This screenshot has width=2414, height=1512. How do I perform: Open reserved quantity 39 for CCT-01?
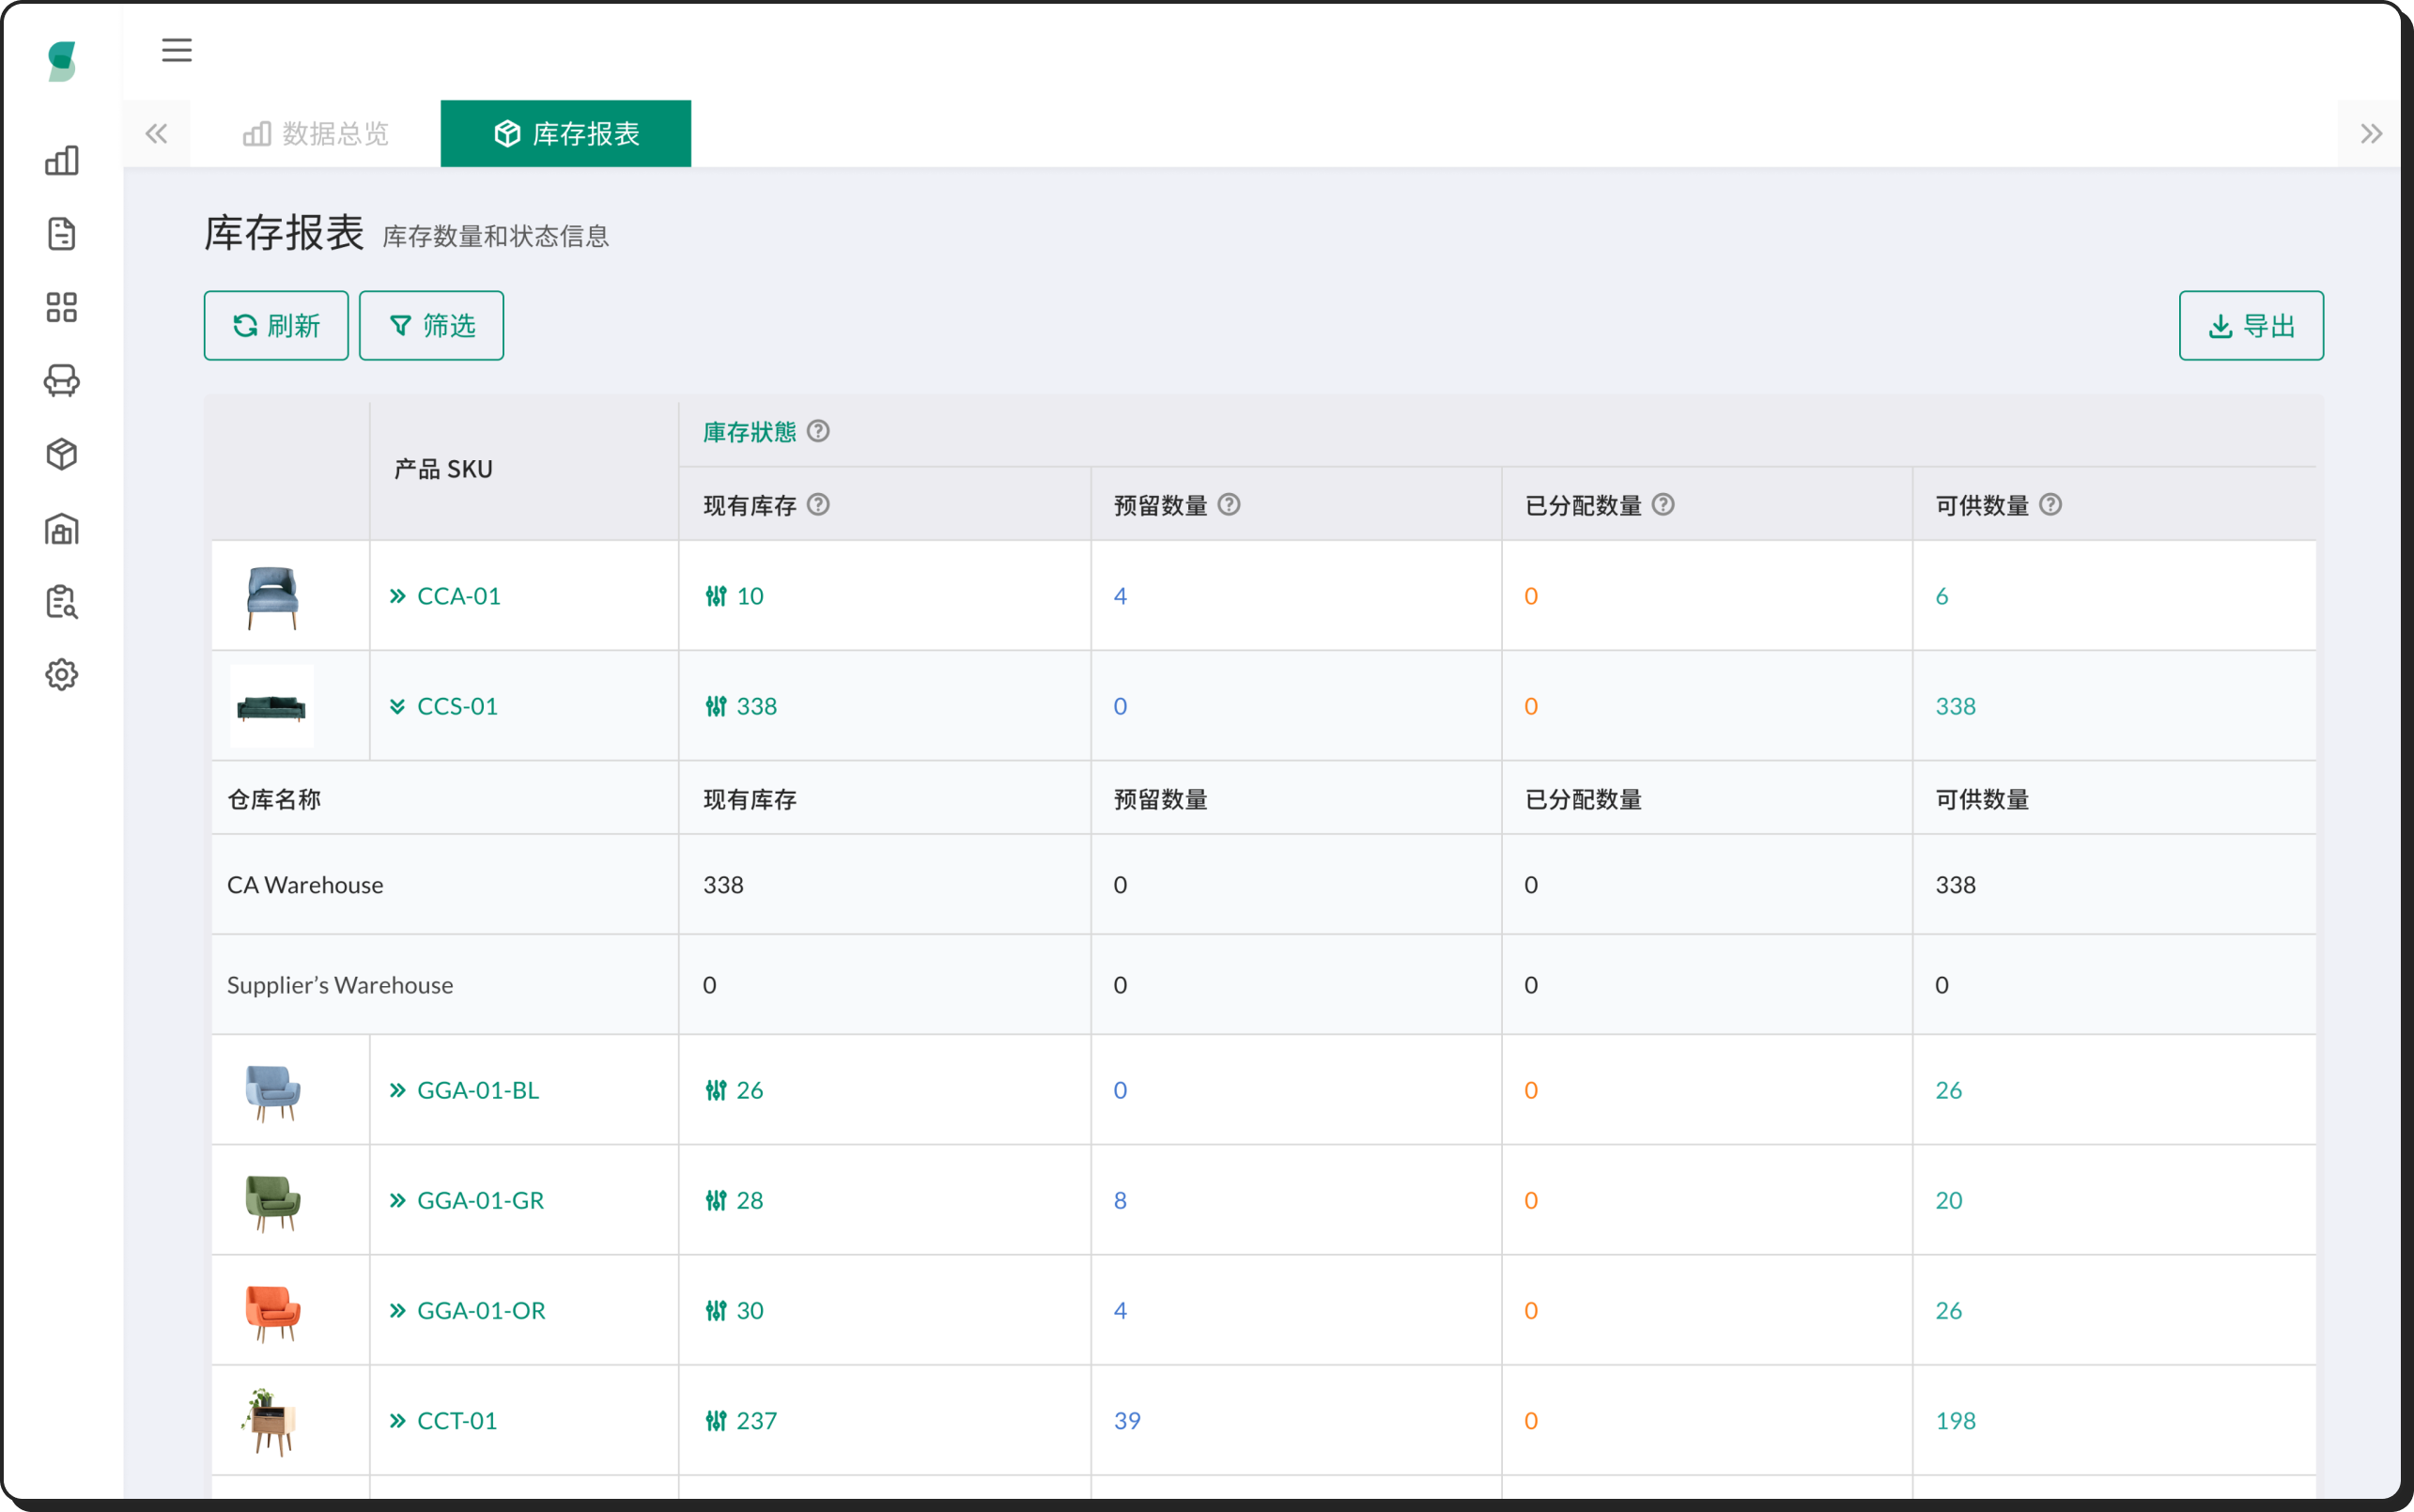click(x=1127, y=1420)
